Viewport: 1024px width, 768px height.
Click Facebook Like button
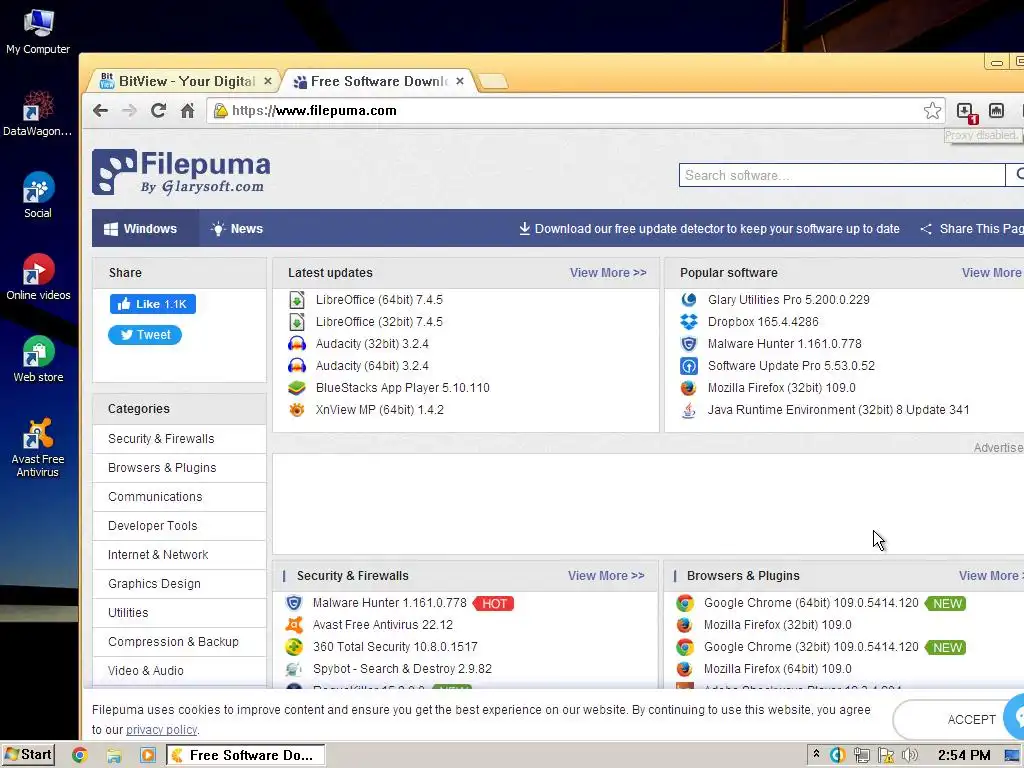[x=153, y=304]
